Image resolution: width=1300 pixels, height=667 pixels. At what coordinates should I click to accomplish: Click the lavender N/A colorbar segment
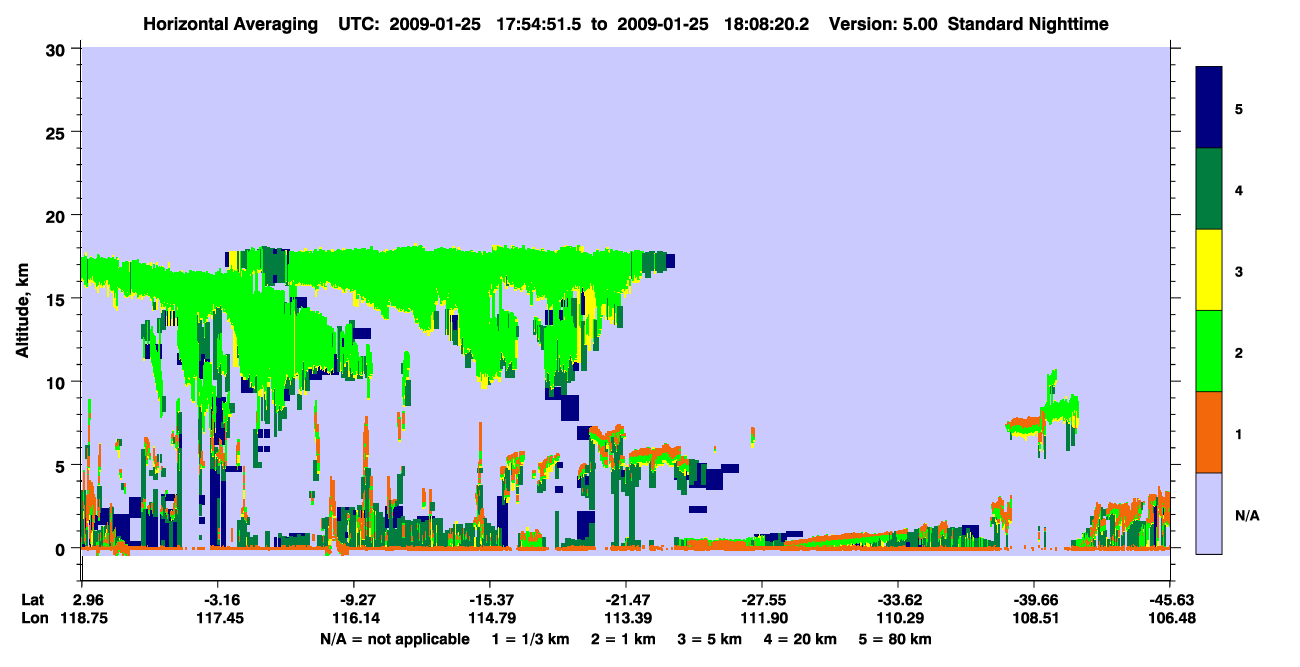pos(1209,513)
